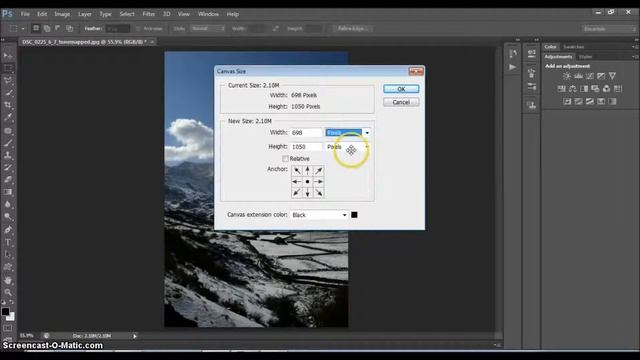Select the Horizontal Type tool

(x=8, y=242)
